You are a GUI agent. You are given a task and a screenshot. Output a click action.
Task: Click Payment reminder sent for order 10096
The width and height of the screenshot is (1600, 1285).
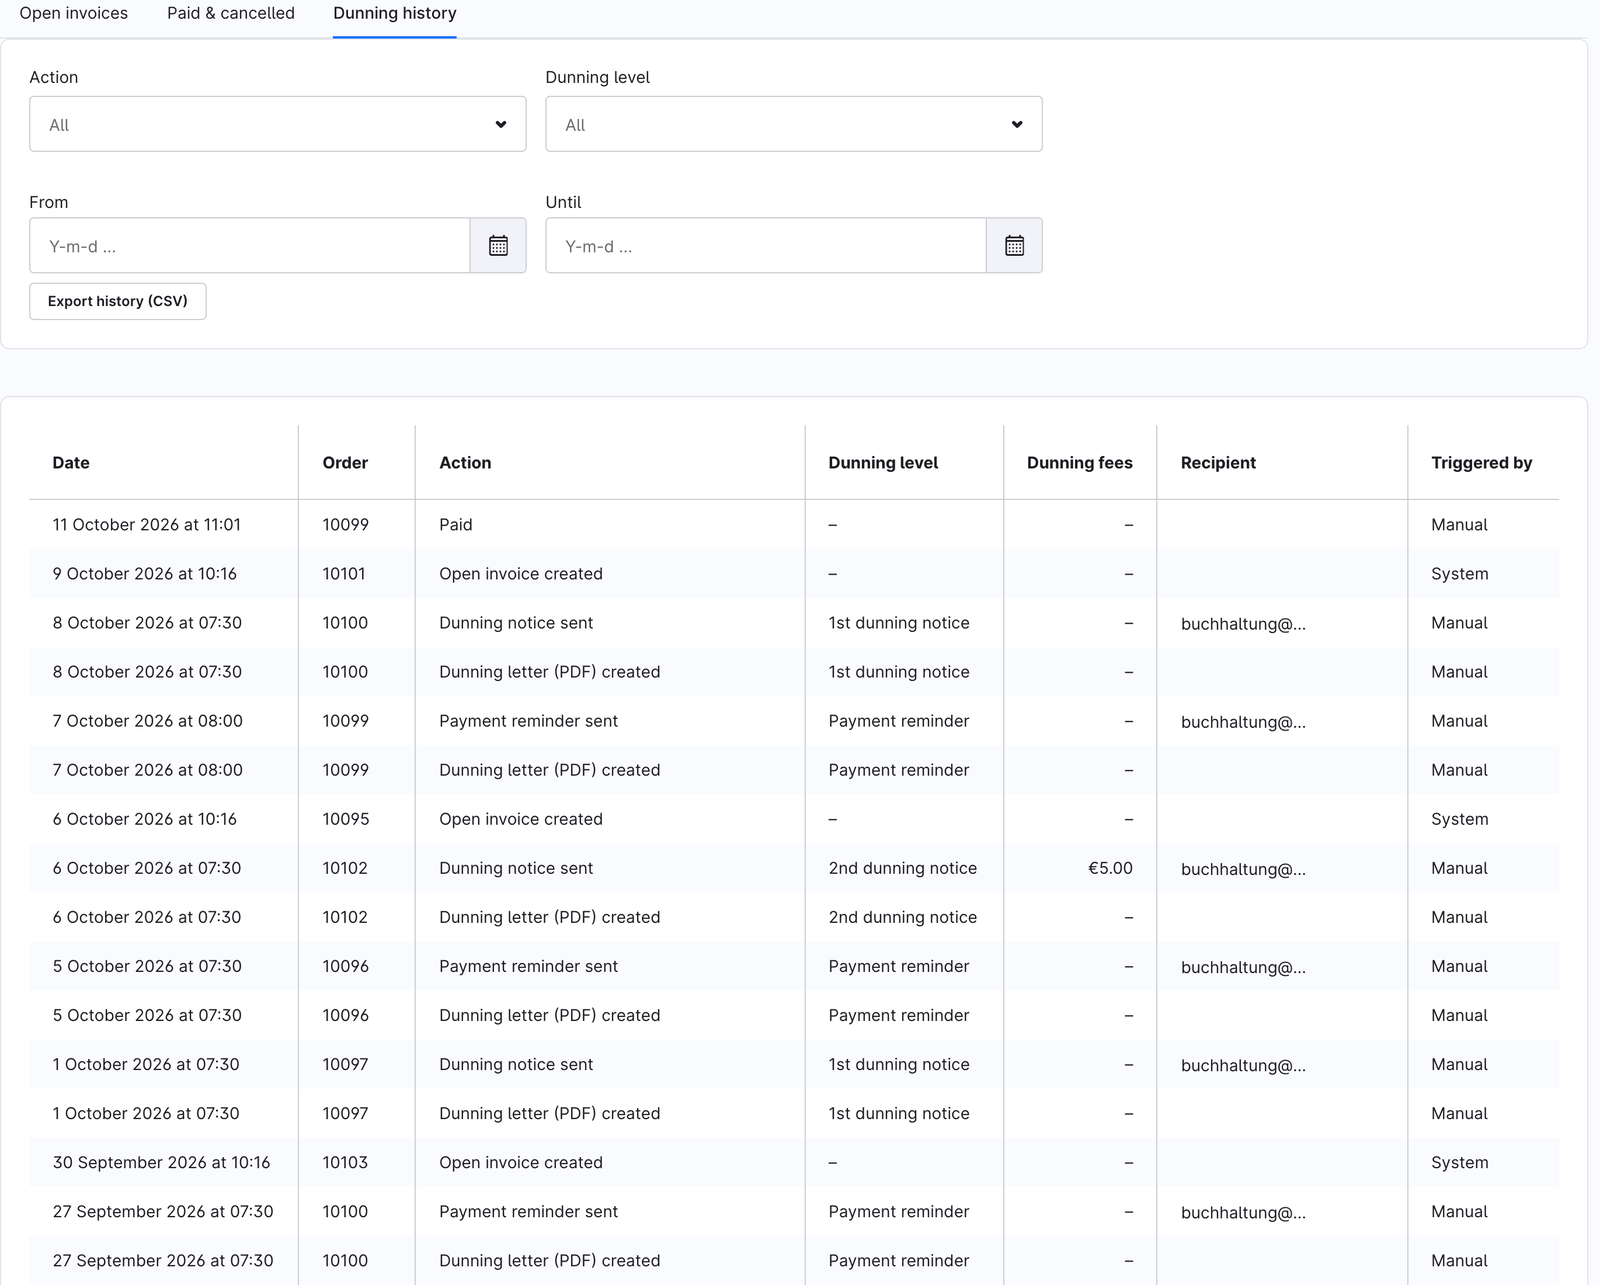pos(528,966)
